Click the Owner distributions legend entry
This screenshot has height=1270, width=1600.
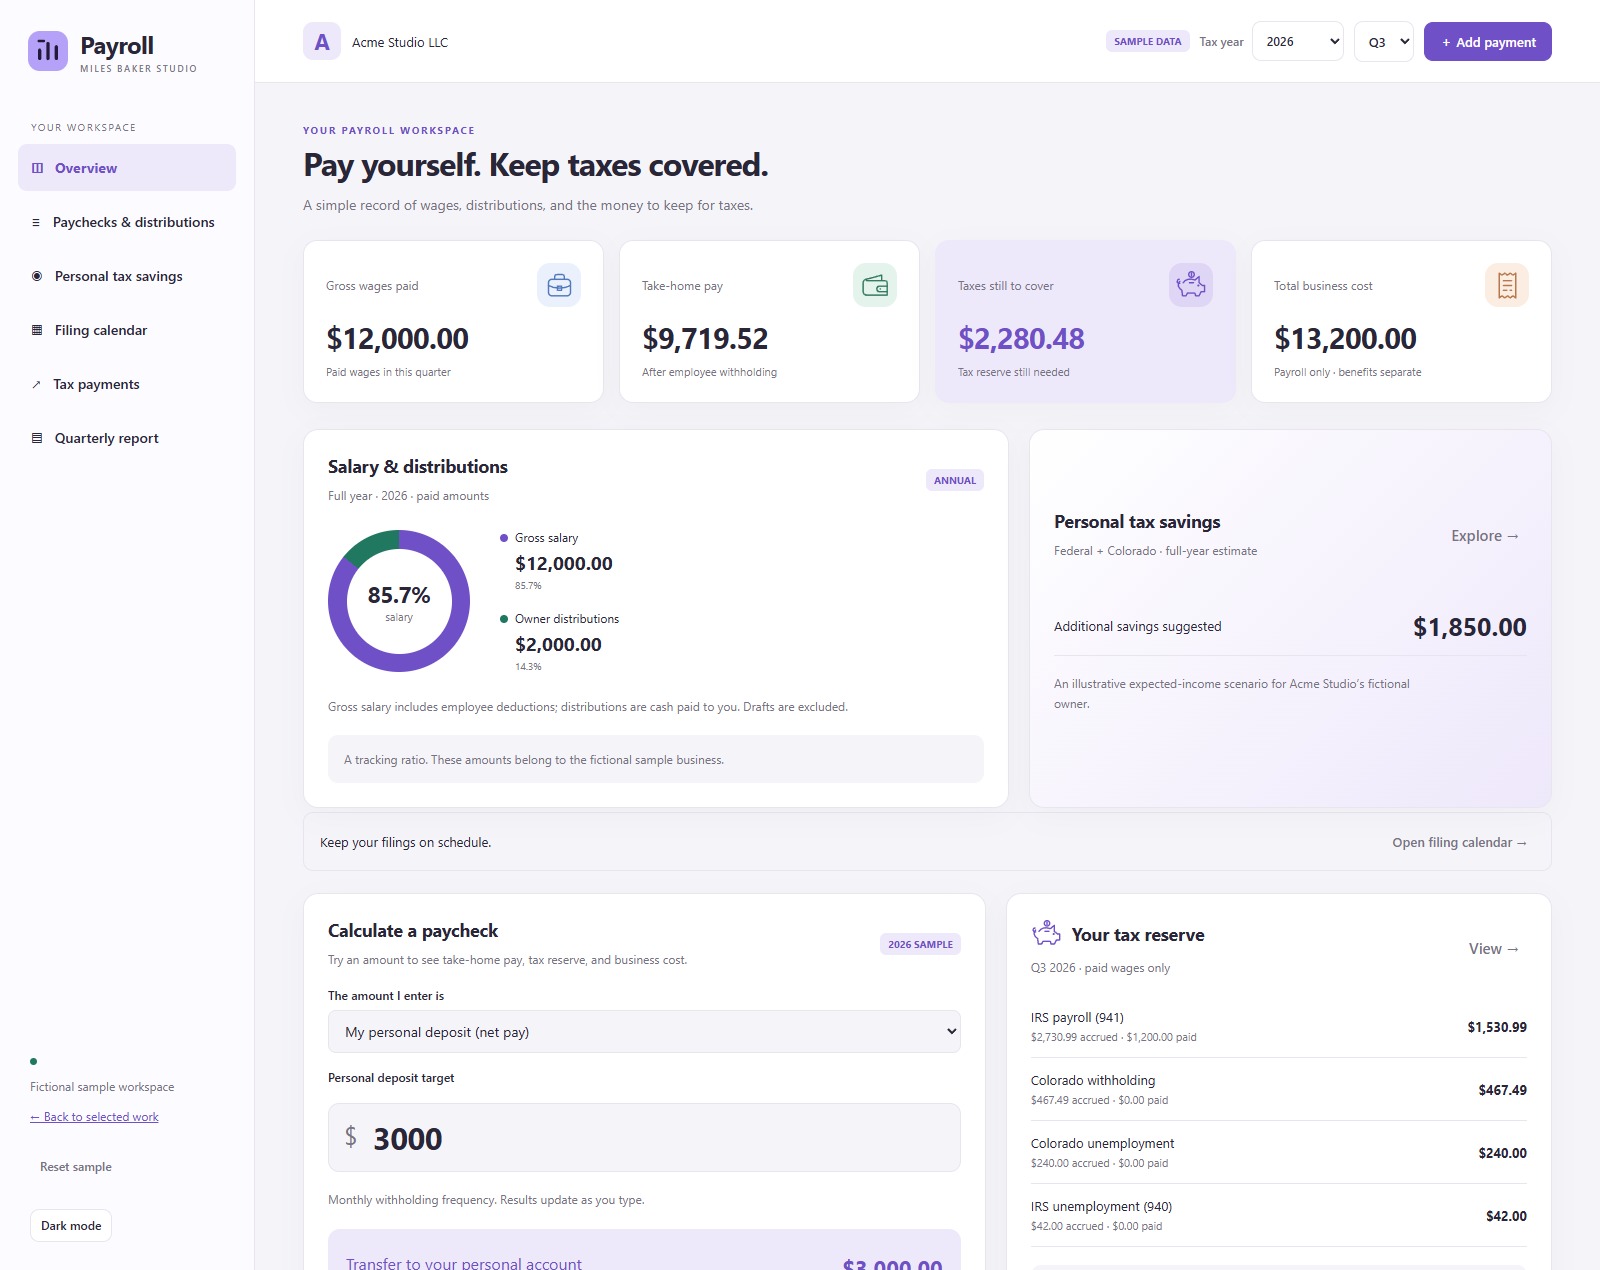pos(560,643)
